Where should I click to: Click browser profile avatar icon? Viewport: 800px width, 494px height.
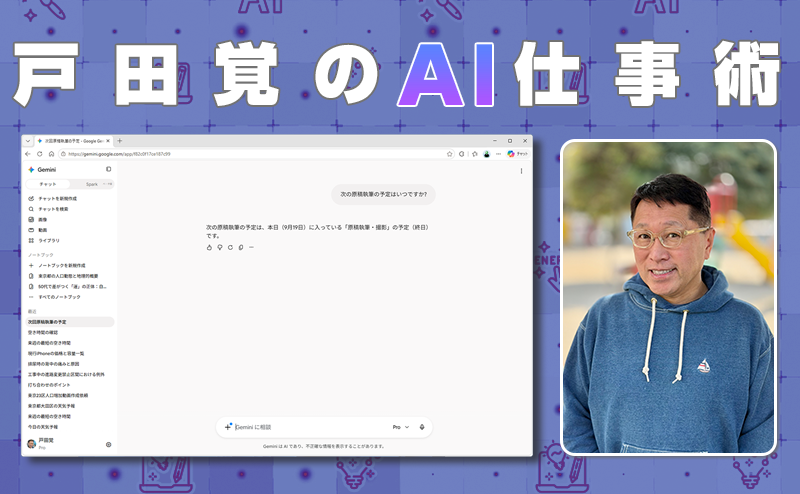click(487, 154)
